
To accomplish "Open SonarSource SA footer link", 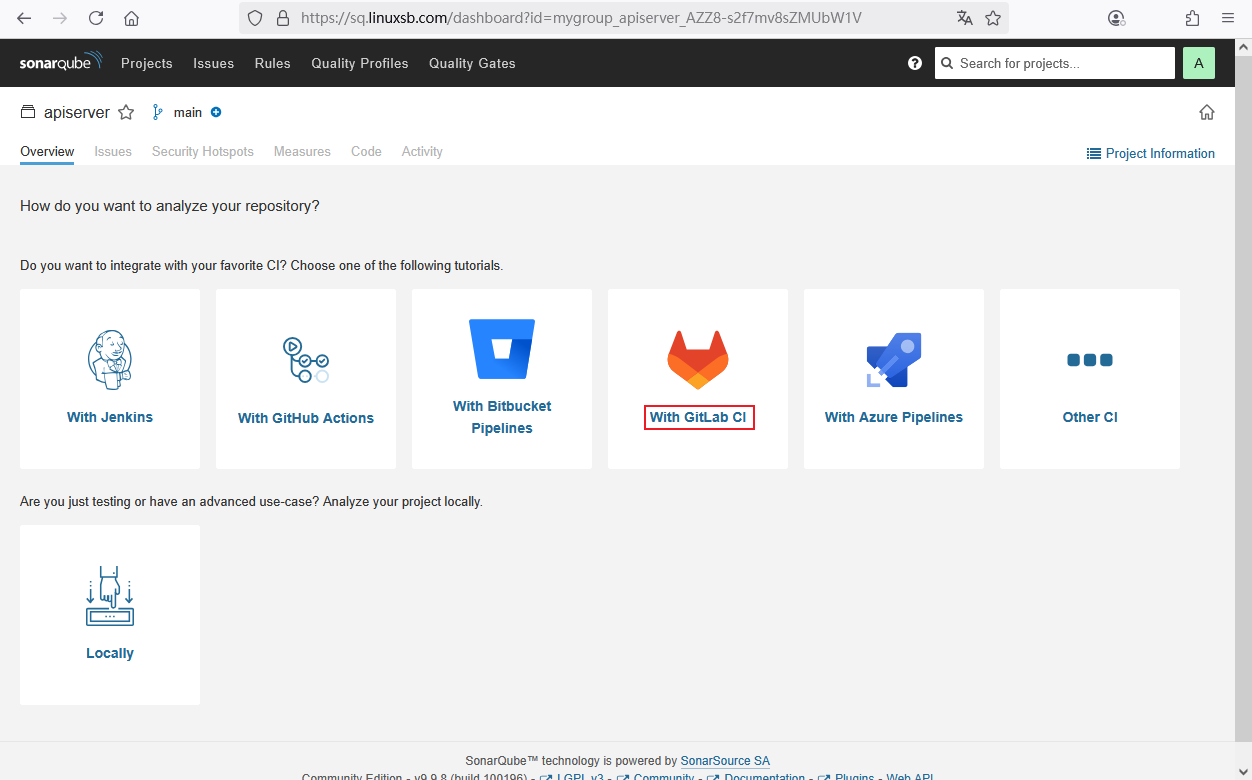I will pyautogui.click(x=725, y=761).
